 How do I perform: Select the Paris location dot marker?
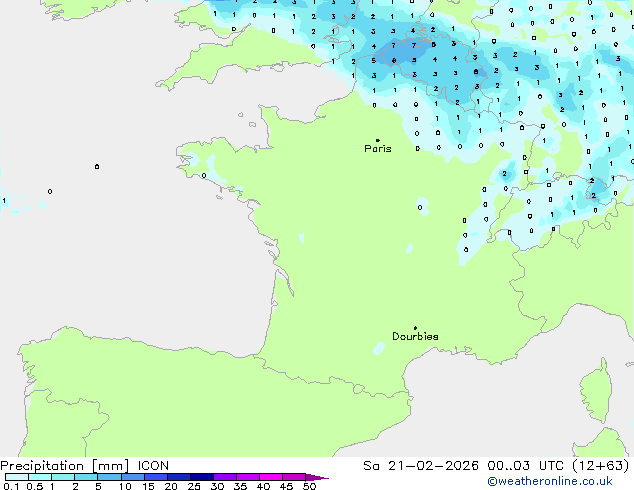coord(378,140)
